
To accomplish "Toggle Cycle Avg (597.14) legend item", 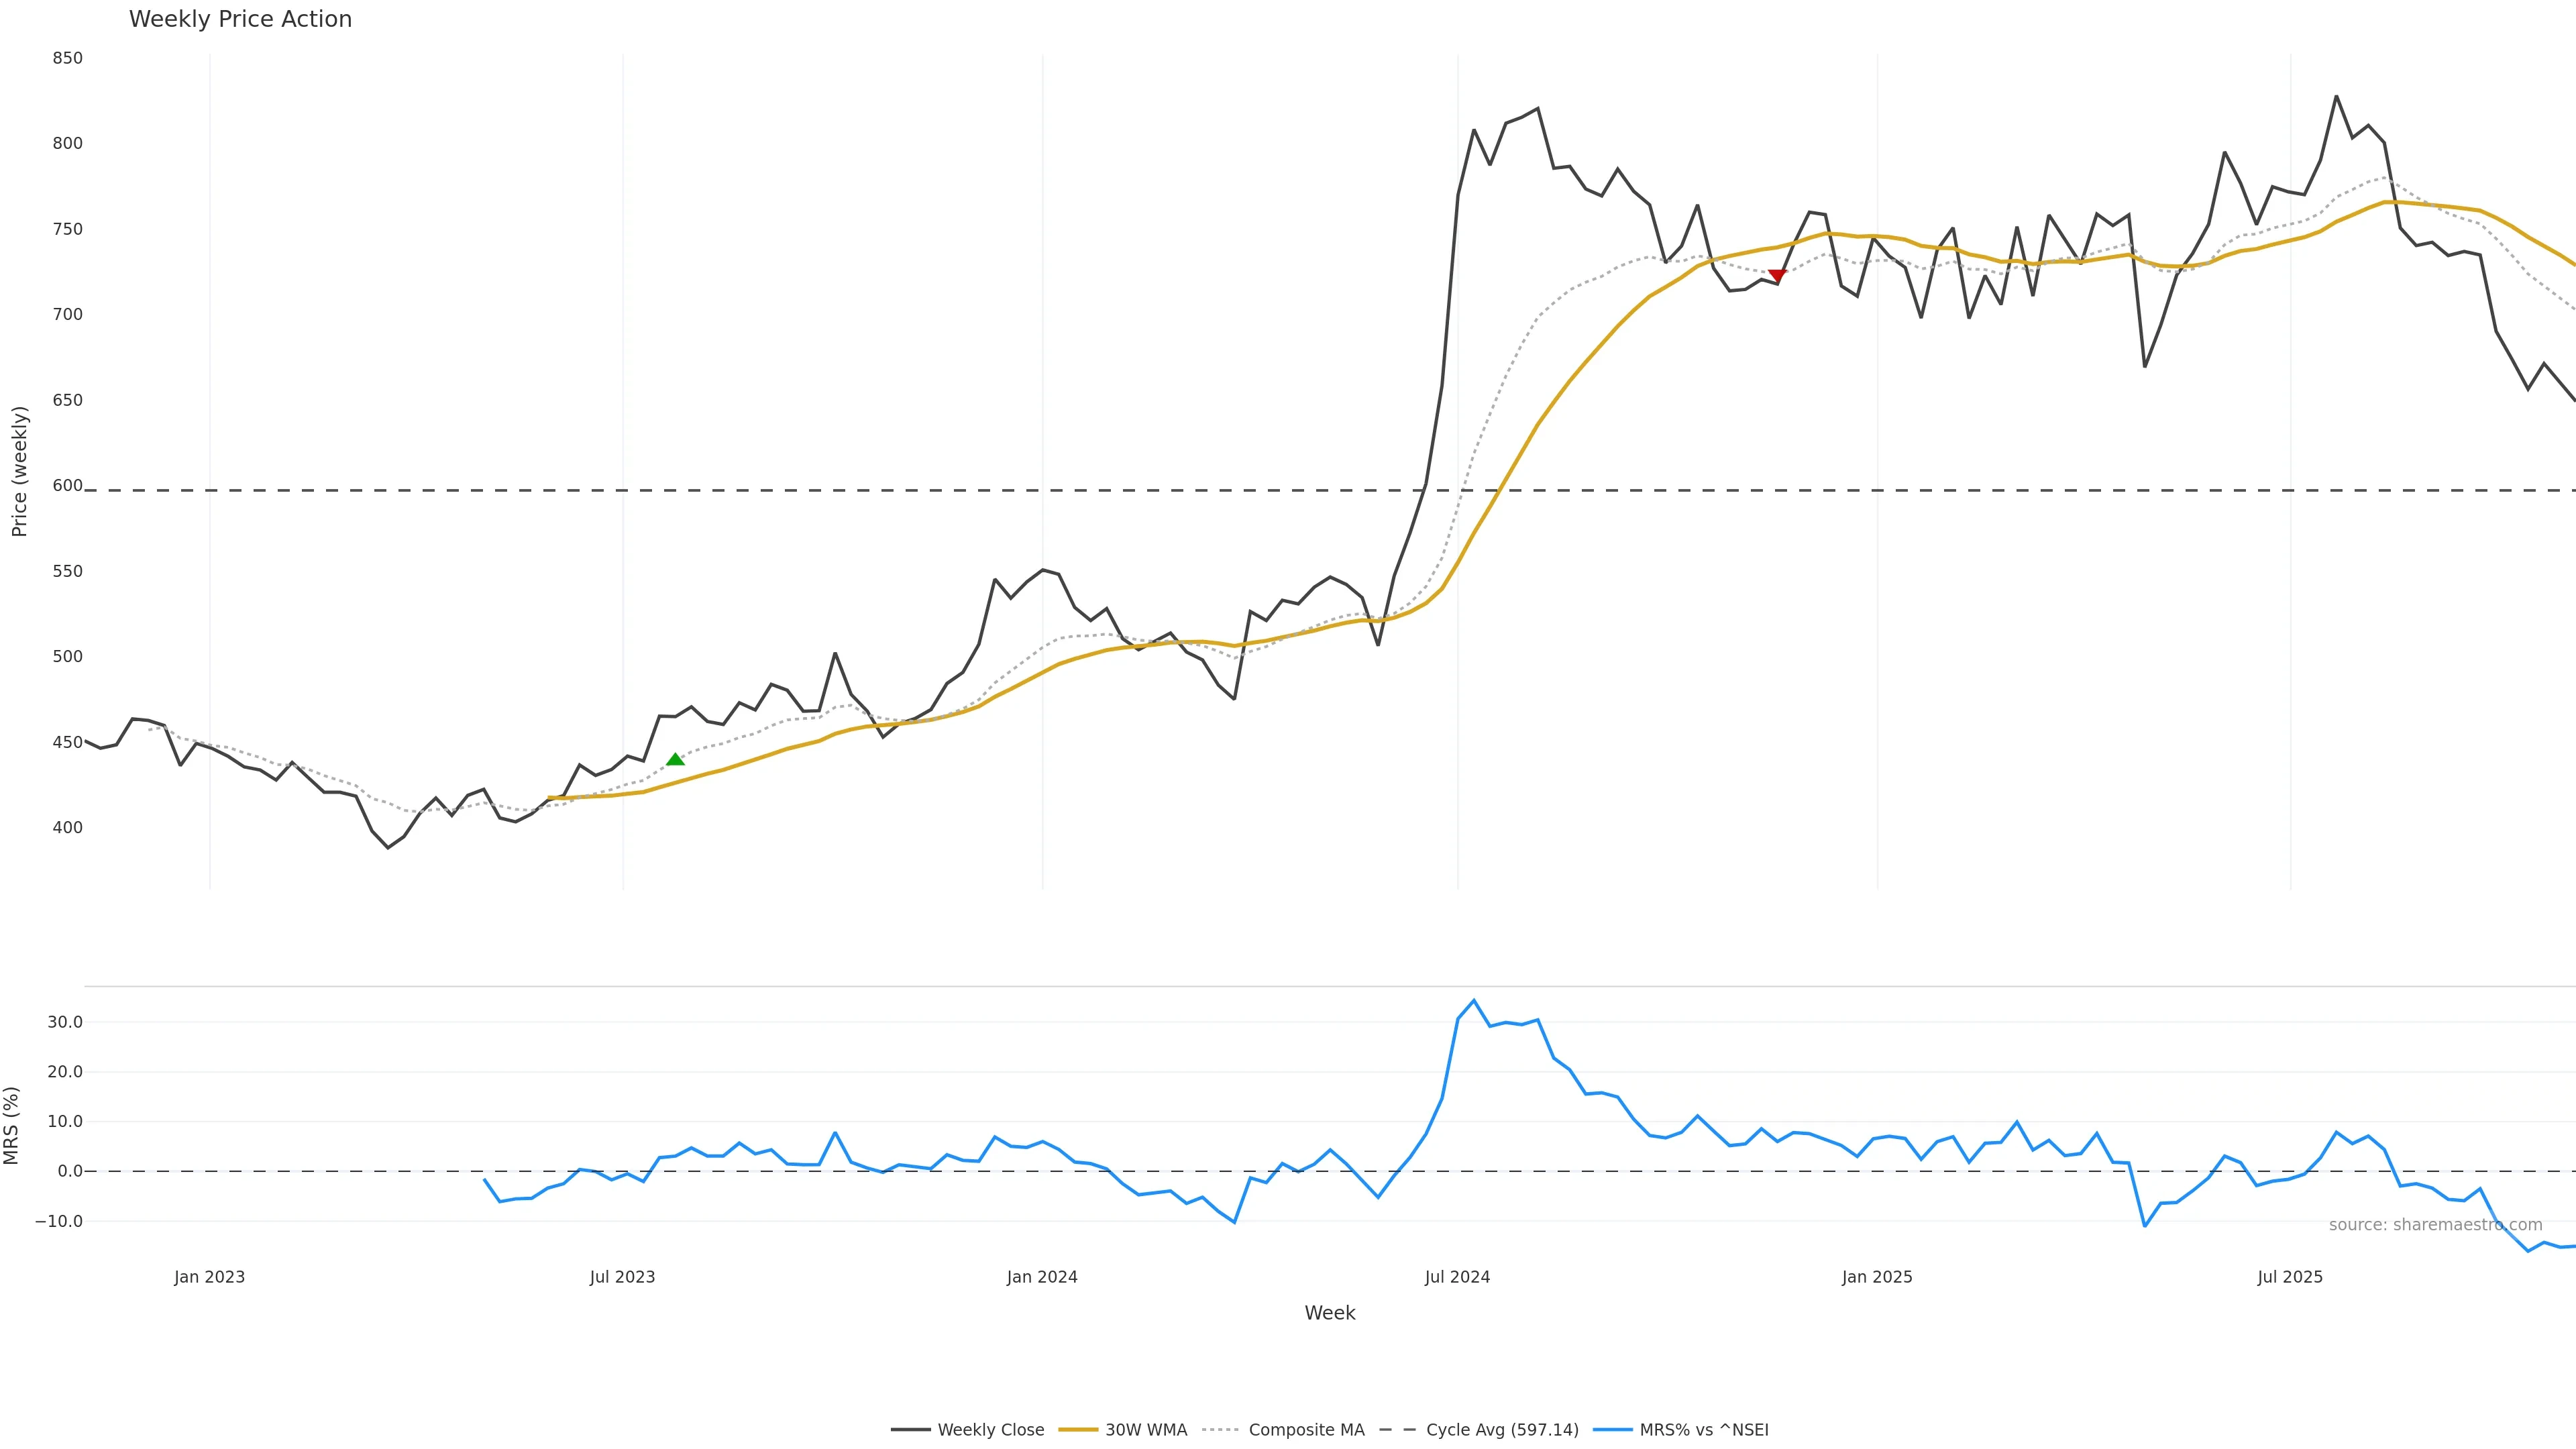I will [1502, 1430].
